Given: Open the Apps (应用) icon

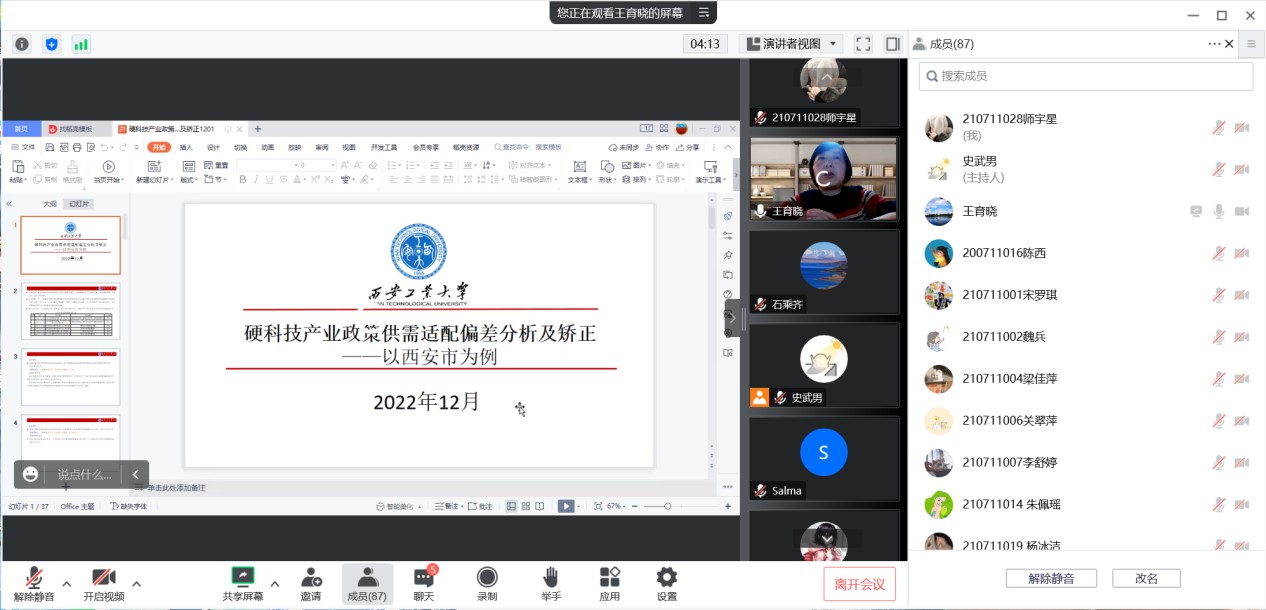Looking at the screenshot, I should (610, 583).
